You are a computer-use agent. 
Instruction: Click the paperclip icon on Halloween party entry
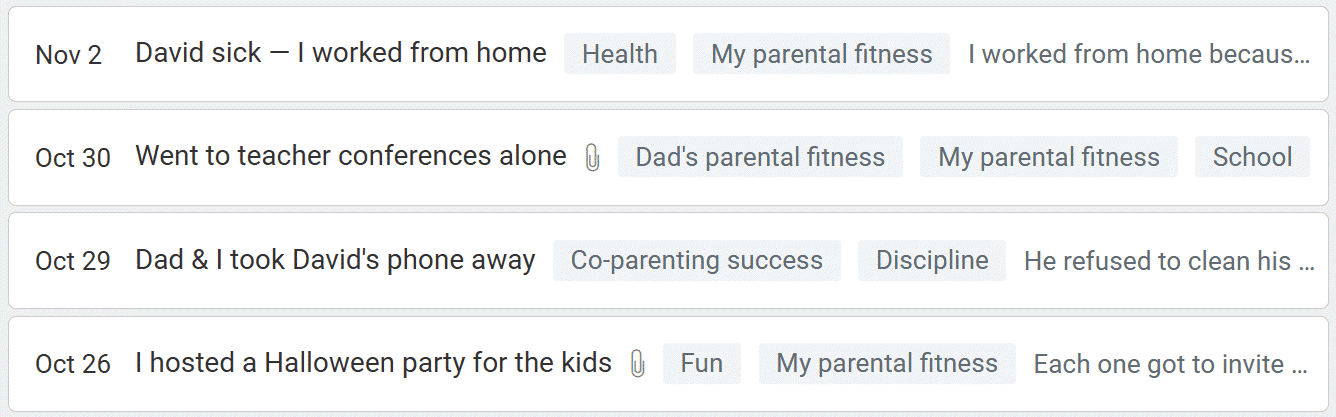point(637,364)
